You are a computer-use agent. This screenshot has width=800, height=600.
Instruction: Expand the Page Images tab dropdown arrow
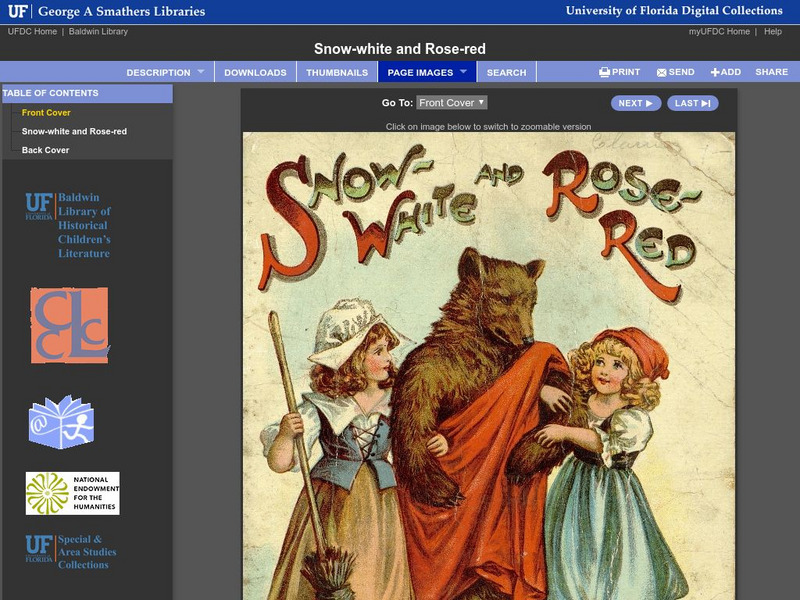click(463, 72)
